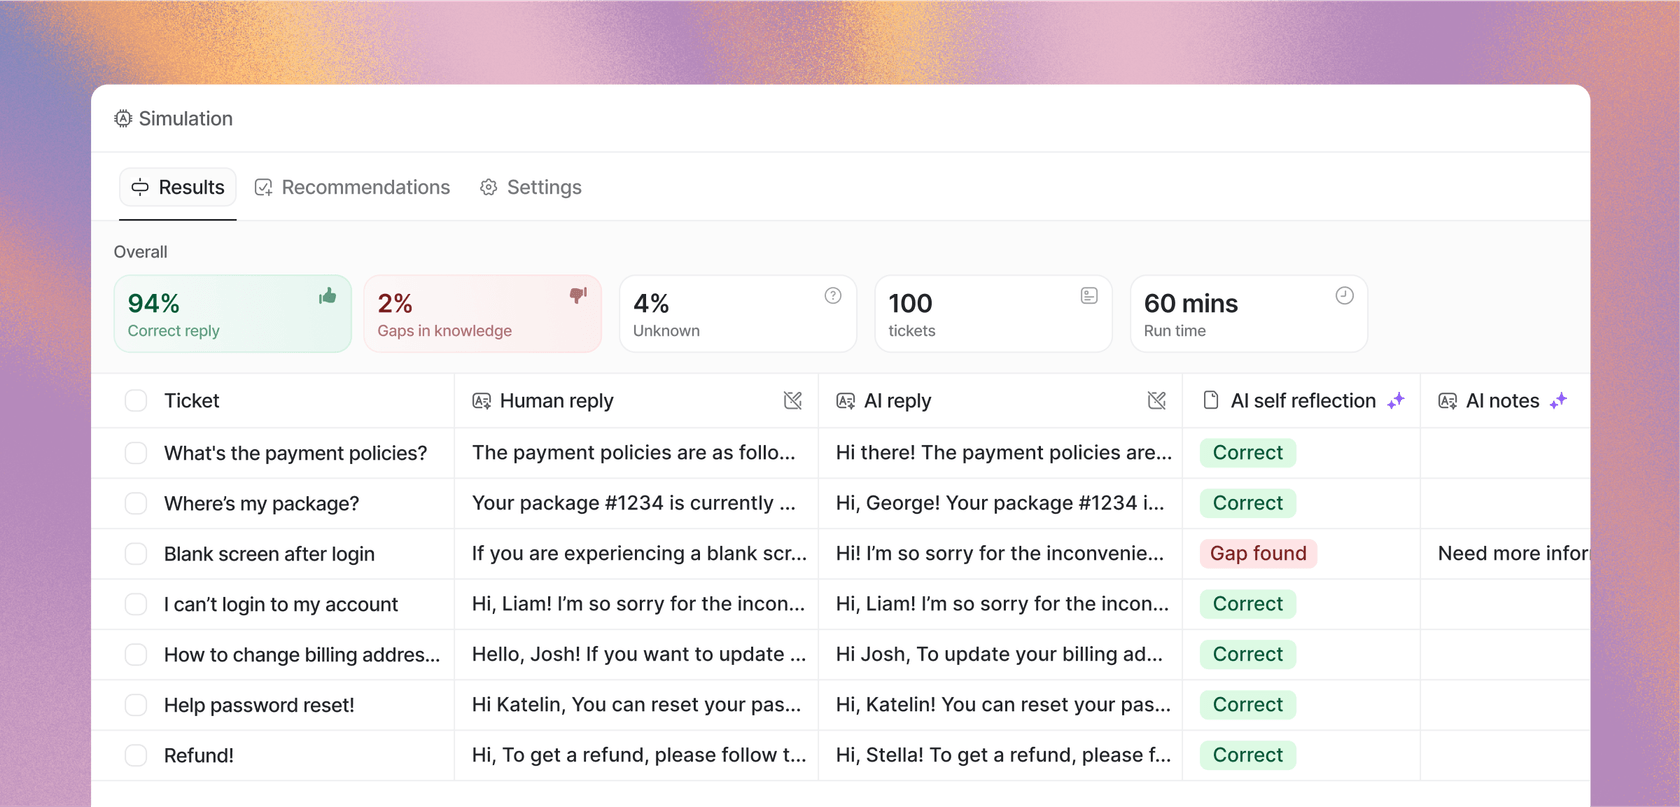Check the box for "Where's my package?" ticket

[x=136, y=504]
